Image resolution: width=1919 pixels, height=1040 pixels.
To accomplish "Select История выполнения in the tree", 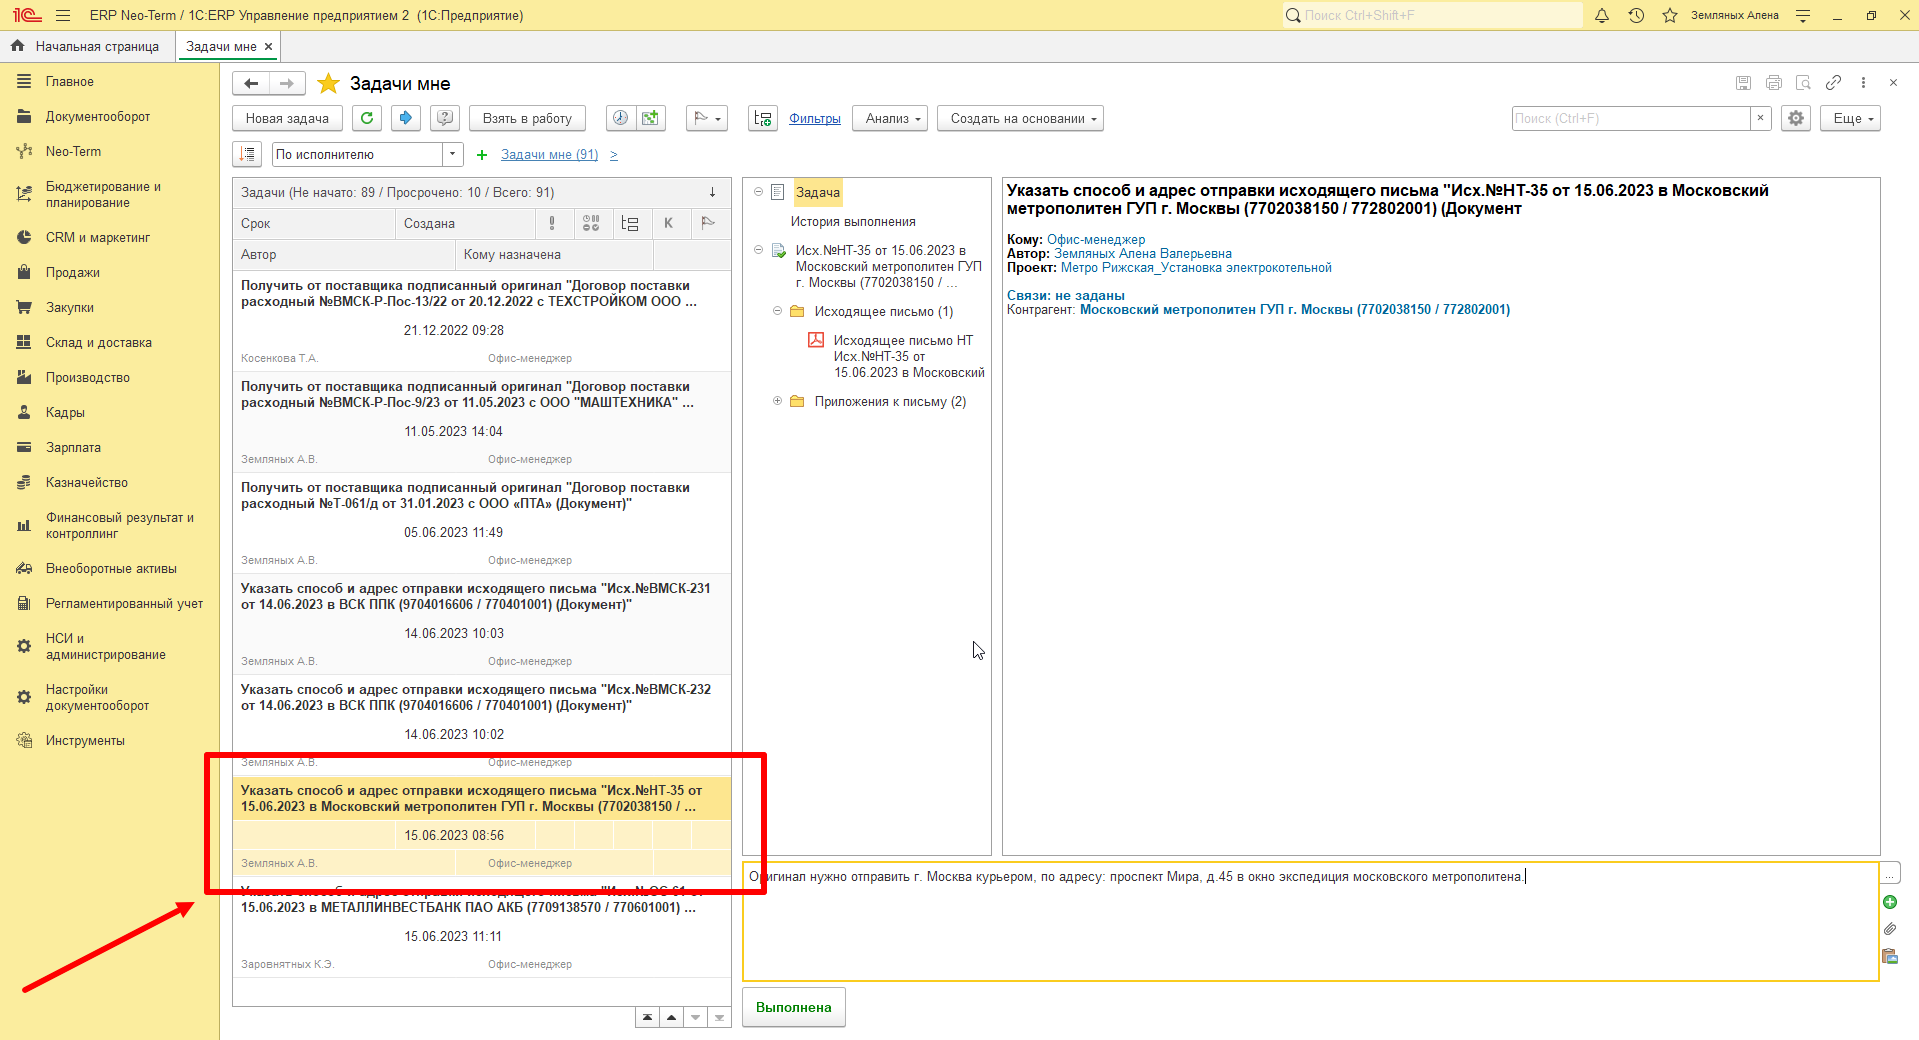I will pyautogui.click(x=853, y=221).
